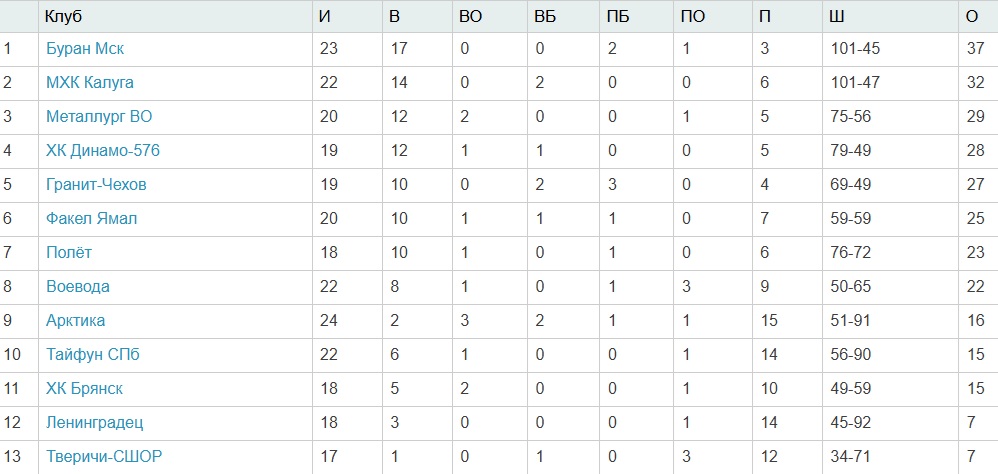The width and height of the screenshot is (998, 474).
Task: Open the ХК Брянск team page
Action: click(85, 388)
